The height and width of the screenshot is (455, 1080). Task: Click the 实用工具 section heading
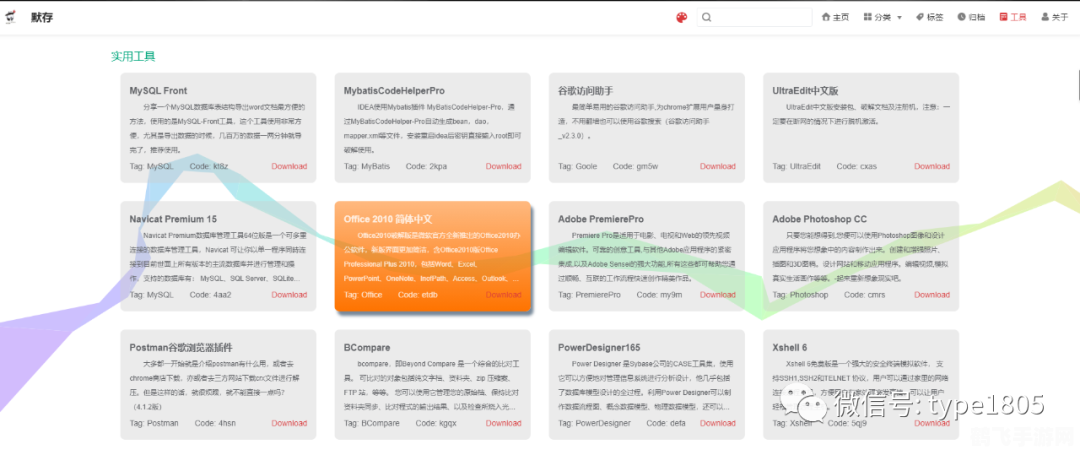point(133,56)
